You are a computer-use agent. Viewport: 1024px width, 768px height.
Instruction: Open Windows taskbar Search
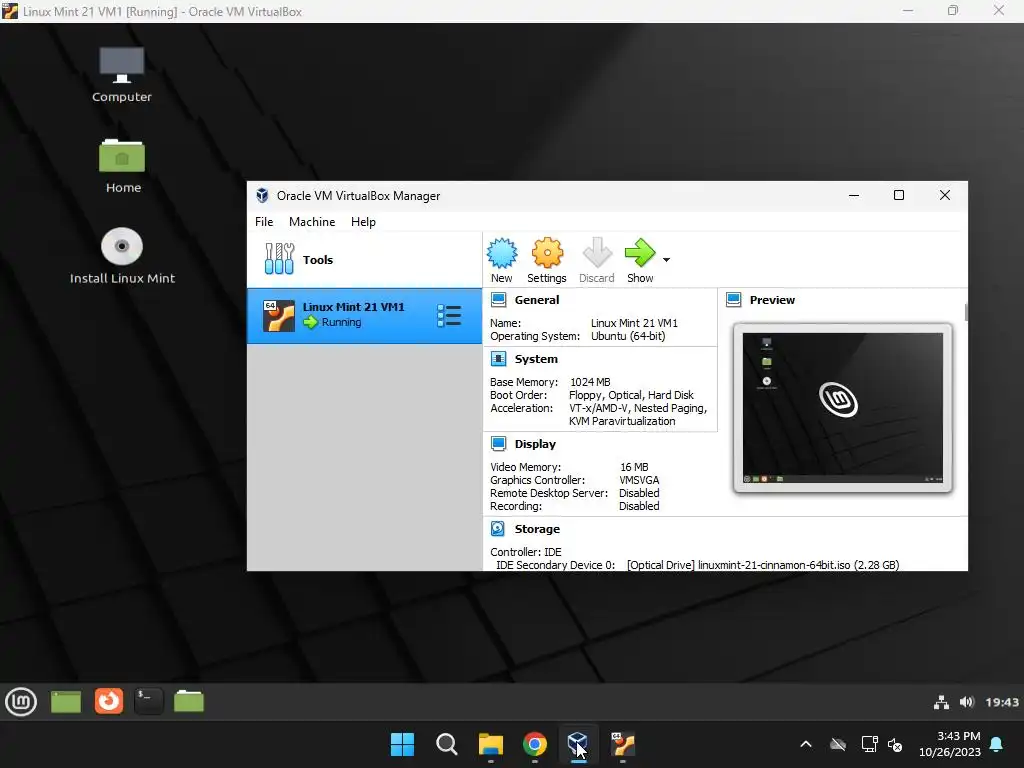[447, 744]
